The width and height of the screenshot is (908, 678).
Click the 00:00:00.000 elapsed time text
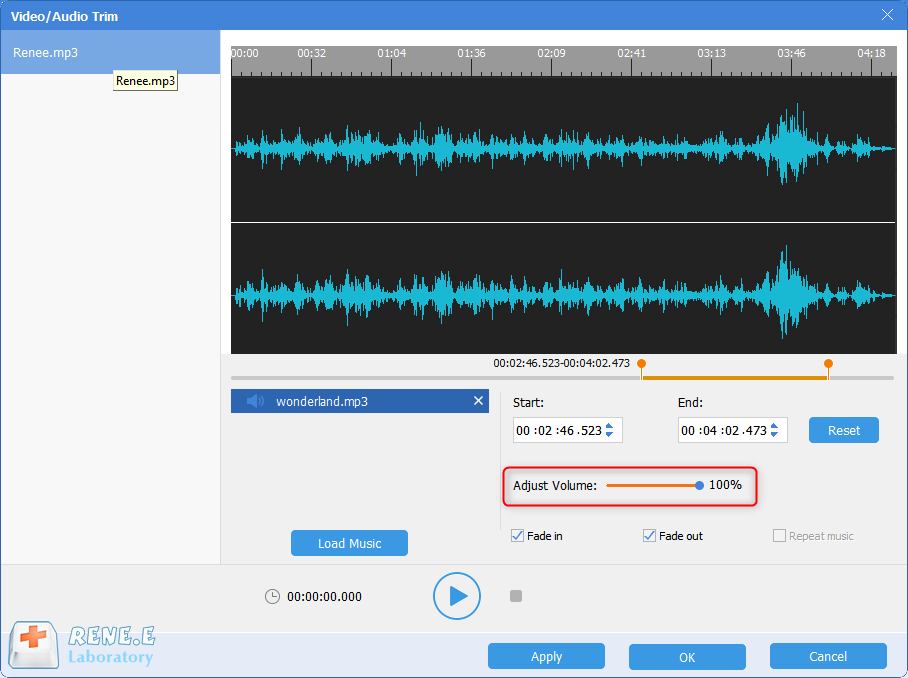pyautogui.click(x=324, y=596)
